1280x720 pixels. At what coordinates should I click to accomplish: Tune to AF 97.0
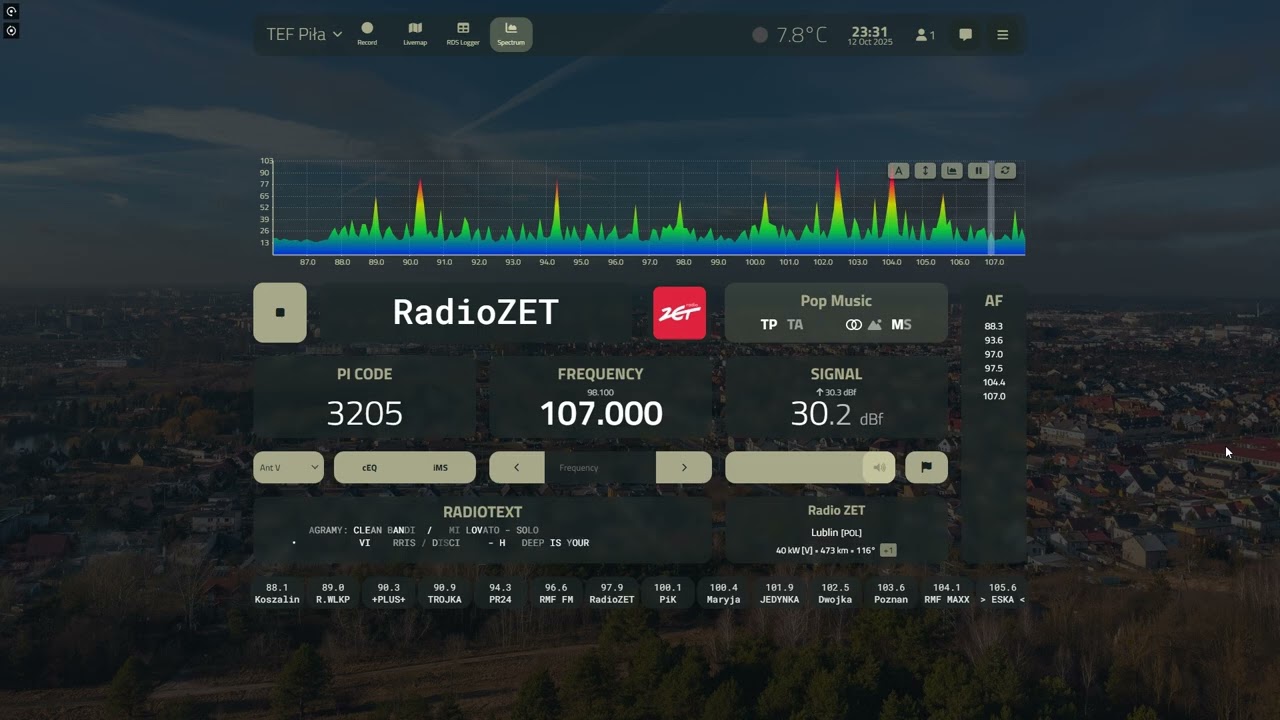[x=993, y=354]
